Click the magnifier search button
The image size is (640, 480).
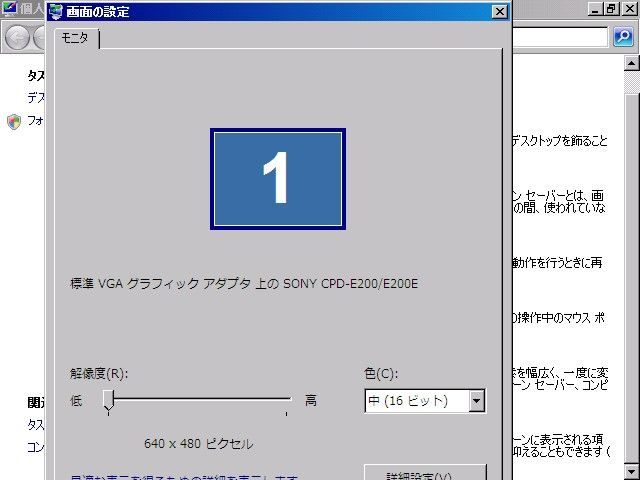point(622,37)
